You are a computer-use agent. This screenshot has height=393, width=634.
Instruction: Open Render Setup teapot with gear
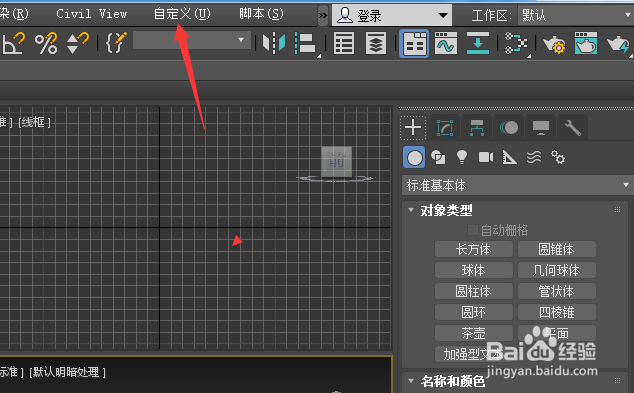point(554,44)
